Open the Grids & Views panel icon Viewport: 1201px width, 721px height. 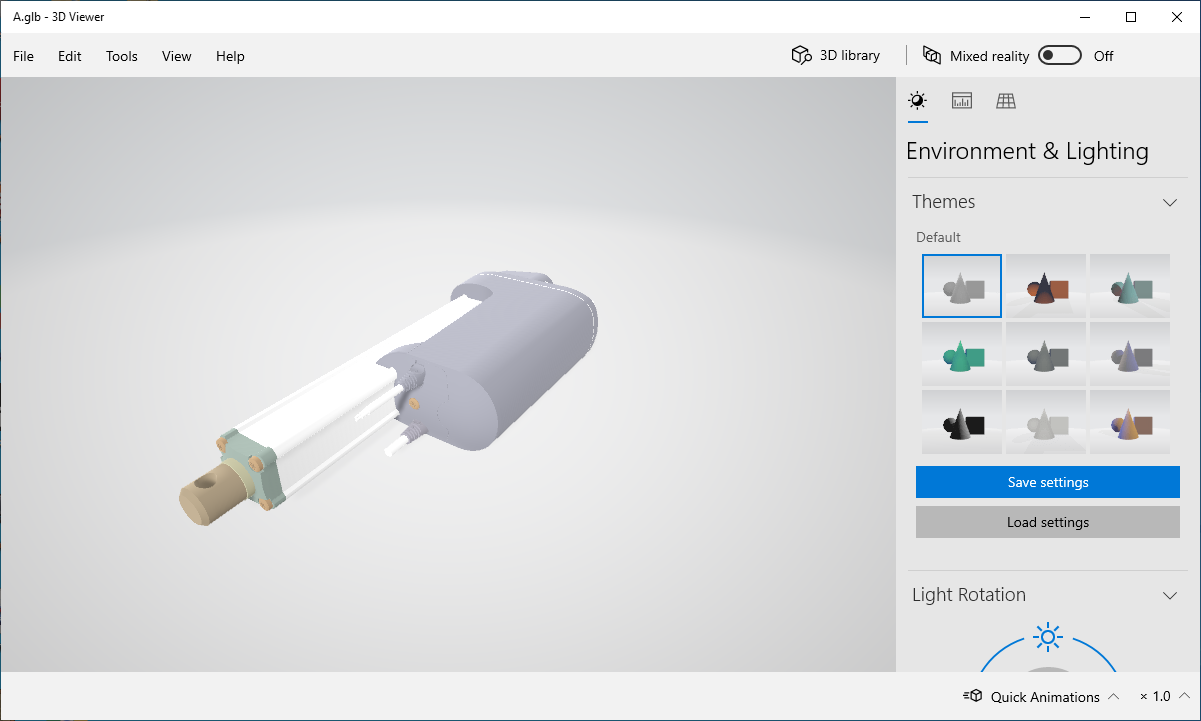click(x=1005, y=100)
